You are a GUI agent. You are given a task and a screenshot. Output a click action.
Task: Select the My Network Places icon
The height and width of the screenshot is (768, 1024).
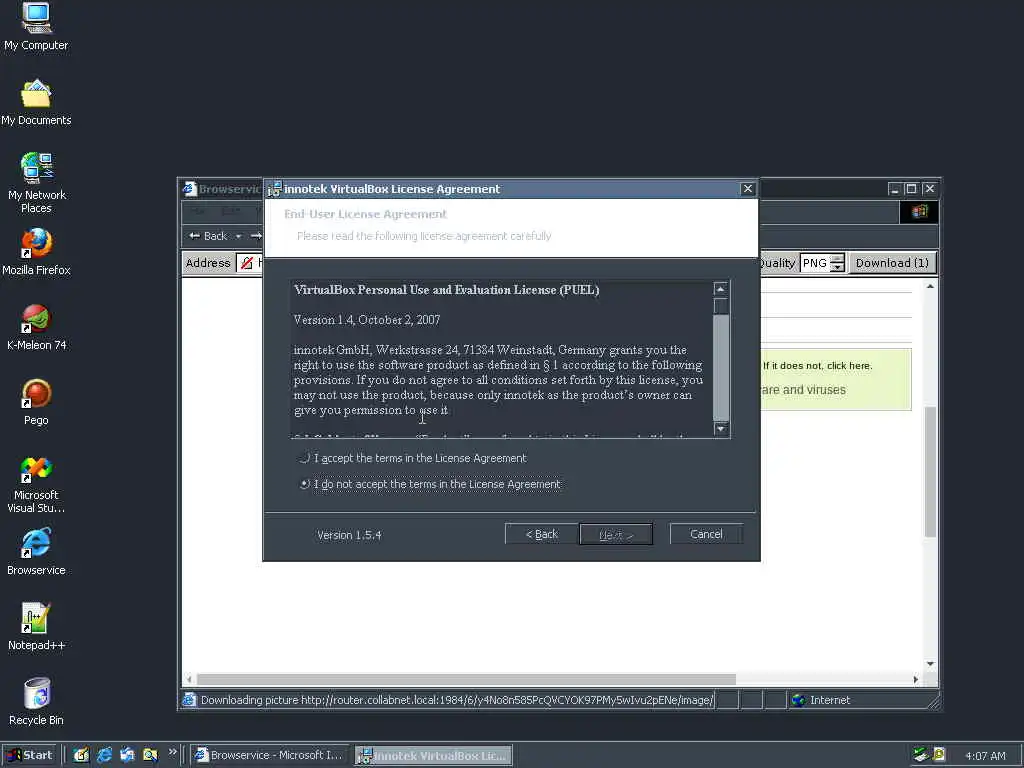(37, 182)
